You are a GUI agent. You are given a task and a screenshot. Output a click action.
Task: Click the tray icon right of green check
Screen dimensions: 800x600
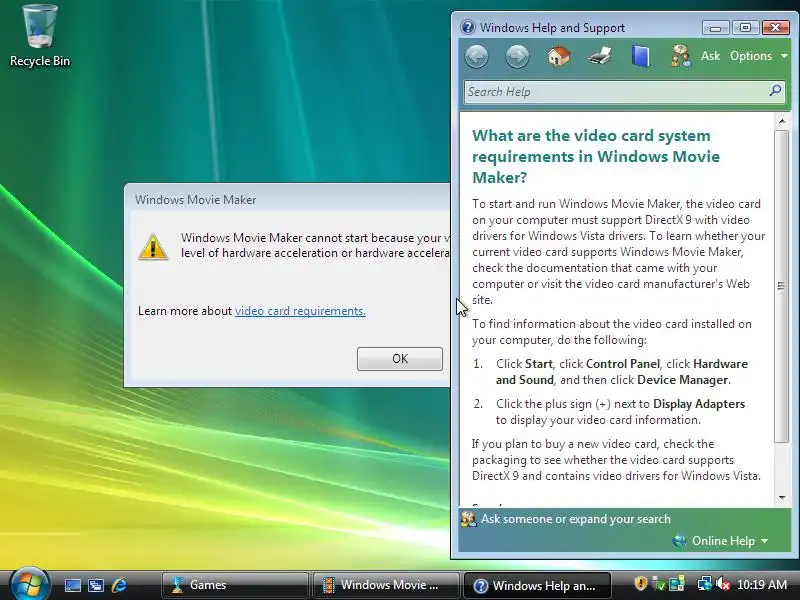click(x=677, y=584)
